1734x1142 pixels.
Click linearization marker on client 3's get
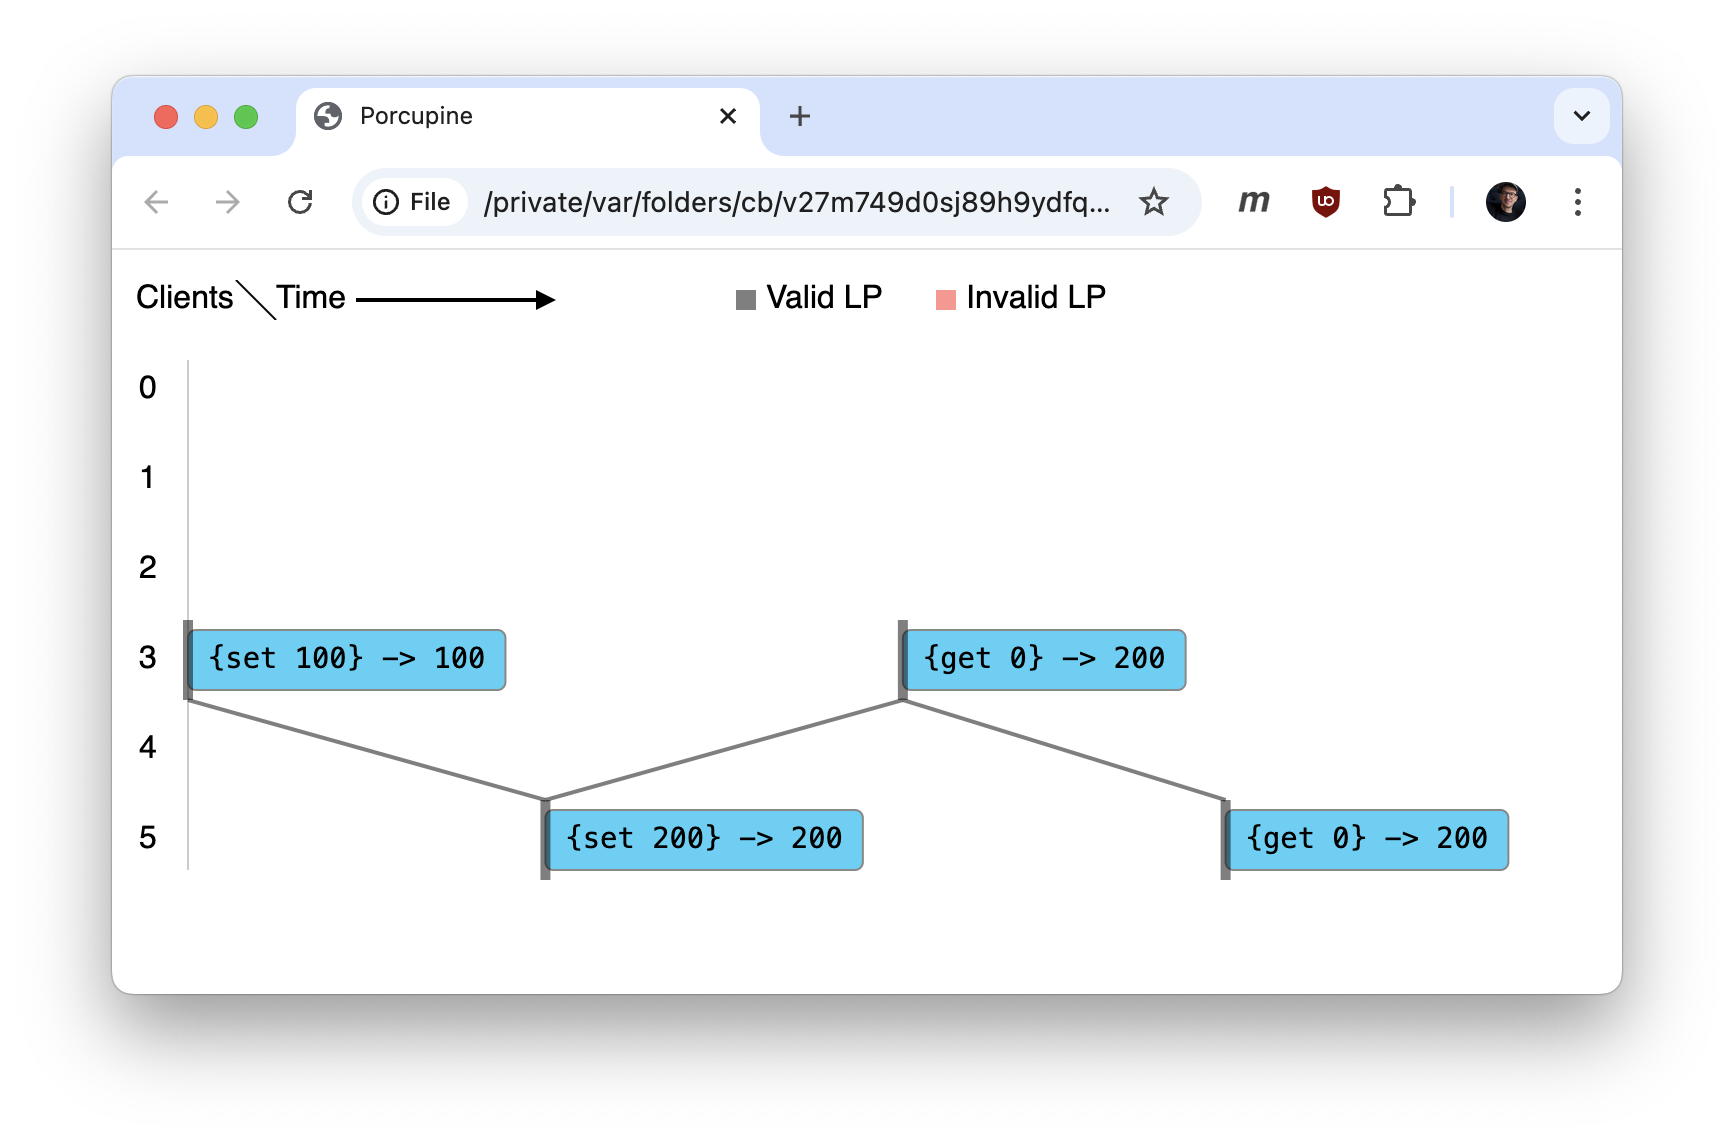[x=903, y=660]
